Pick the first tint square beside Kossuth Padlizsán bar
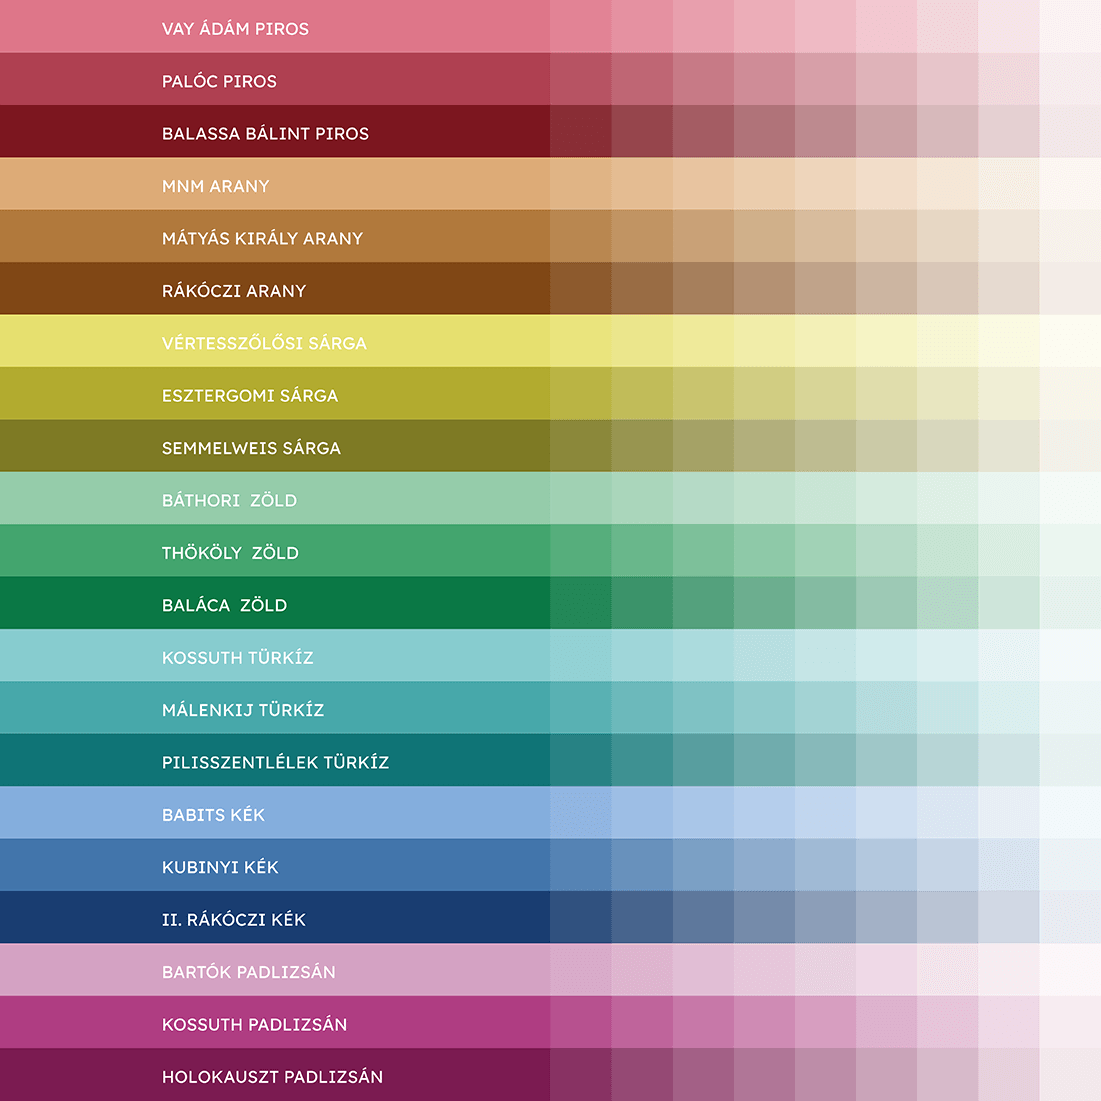Image resolution: width=1101 pixels, height=1101 pixels. (581, 1022)
